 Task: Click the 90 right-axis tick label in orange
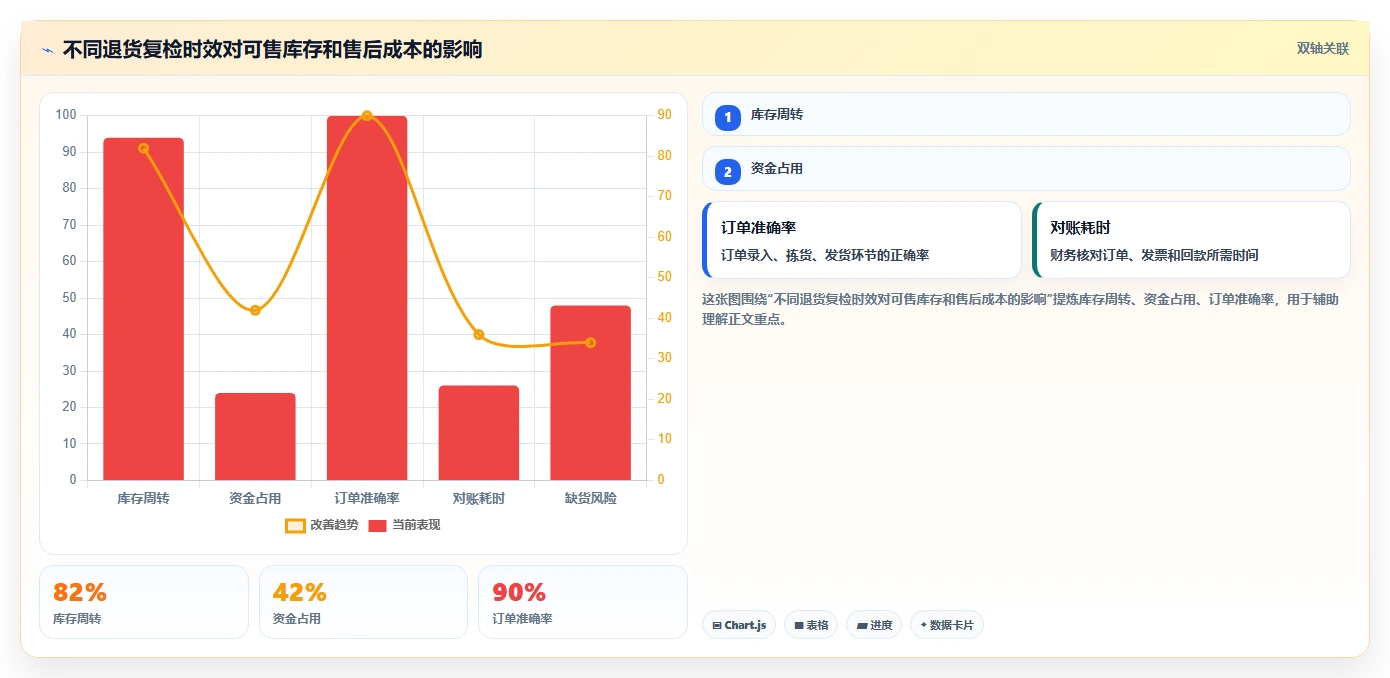pyautogui.click(x=665, y=115)
